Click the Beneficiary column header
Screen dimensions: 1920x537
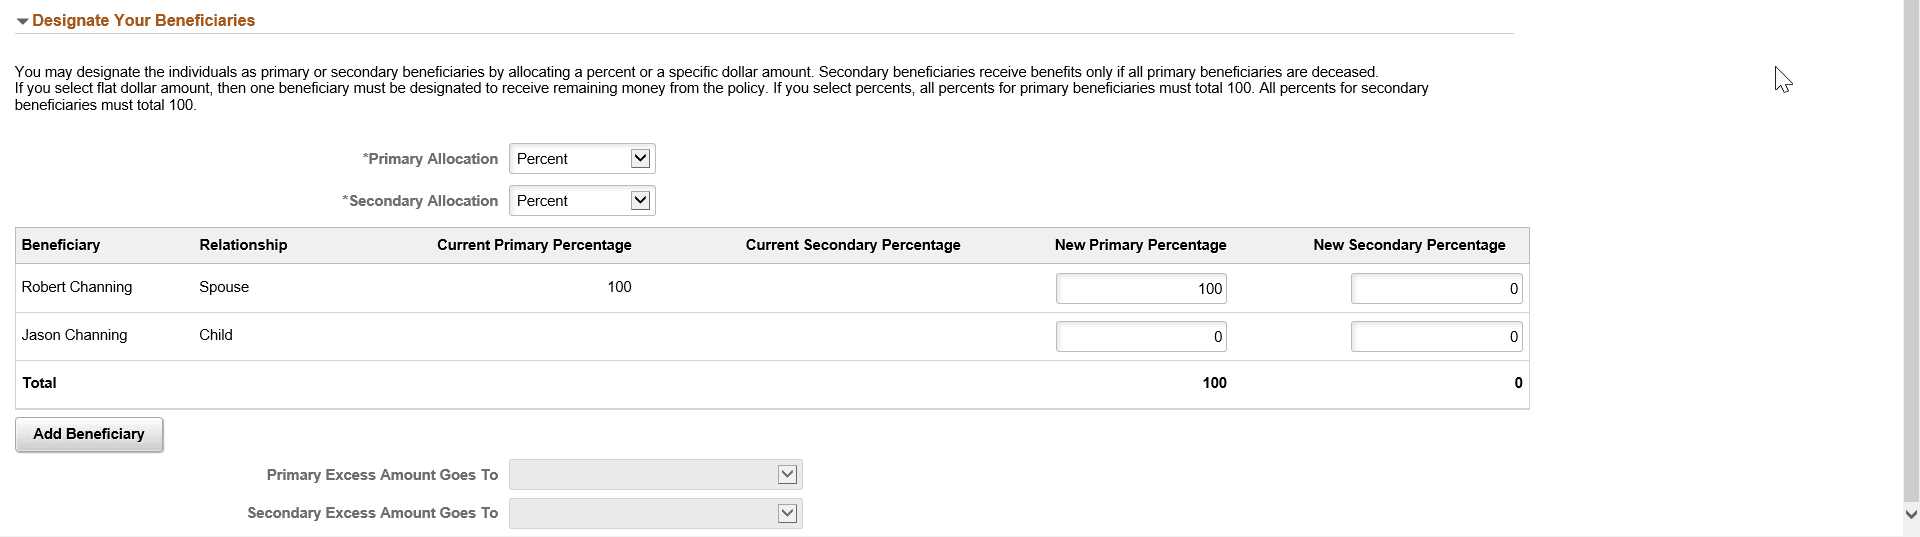click(x=61, y=245)
